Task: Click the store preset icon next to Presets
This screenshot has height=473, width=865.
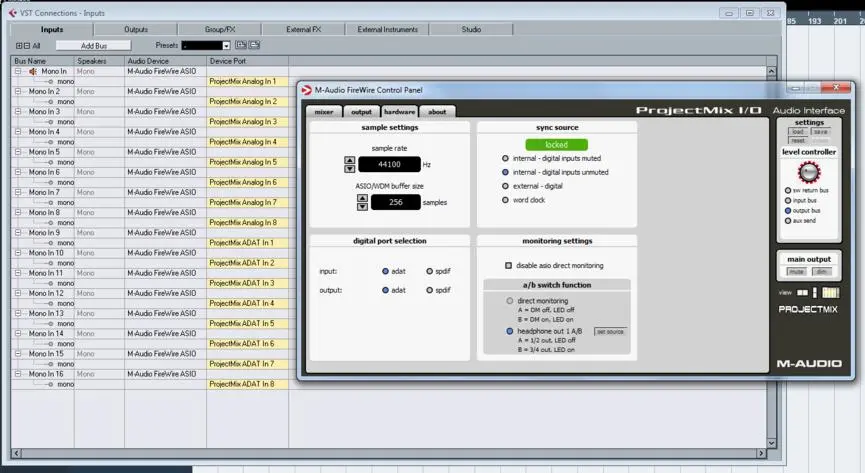Action: click(x=241, y=45)
